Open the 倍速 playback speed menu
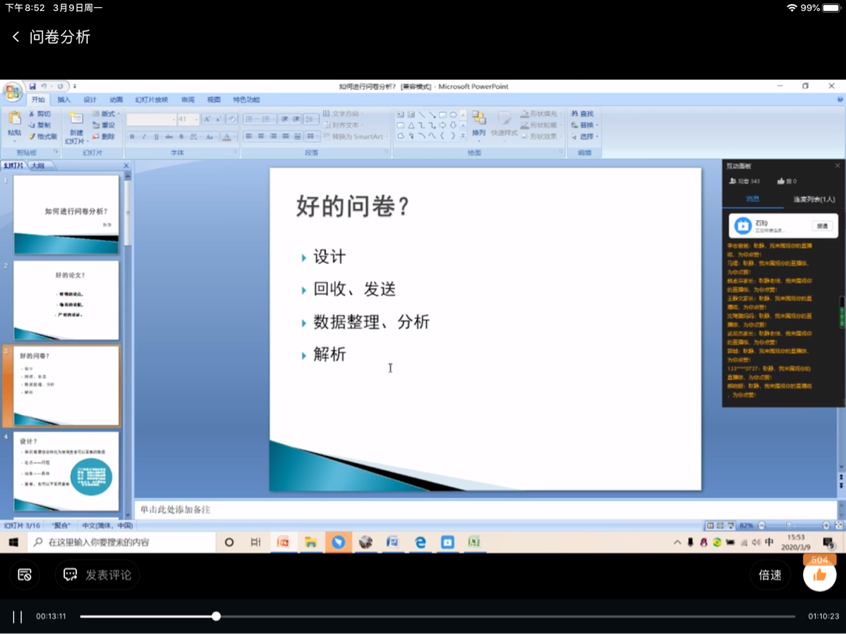846x634 pixels. click(x=769, y=575)
